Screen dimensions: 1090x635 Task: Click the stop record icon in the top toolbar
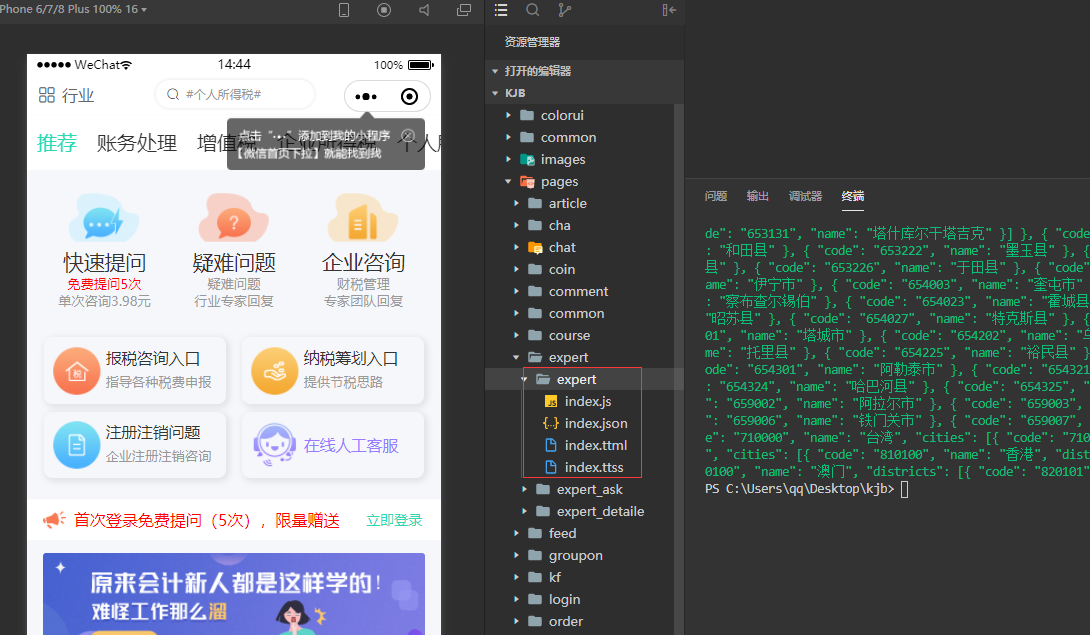click(383, 10)
